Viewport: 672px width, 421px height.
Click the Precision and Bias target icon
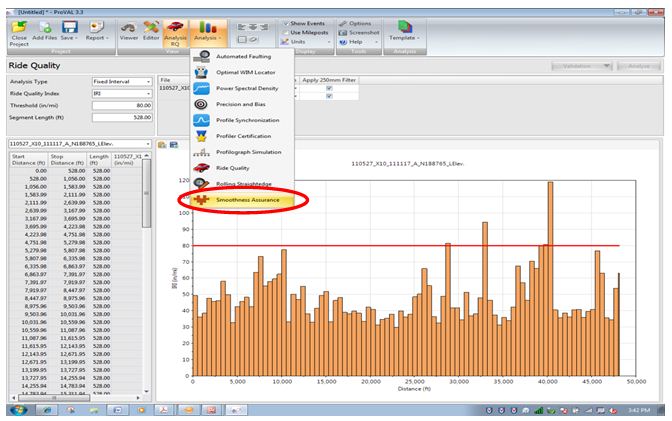coord(201,104)
